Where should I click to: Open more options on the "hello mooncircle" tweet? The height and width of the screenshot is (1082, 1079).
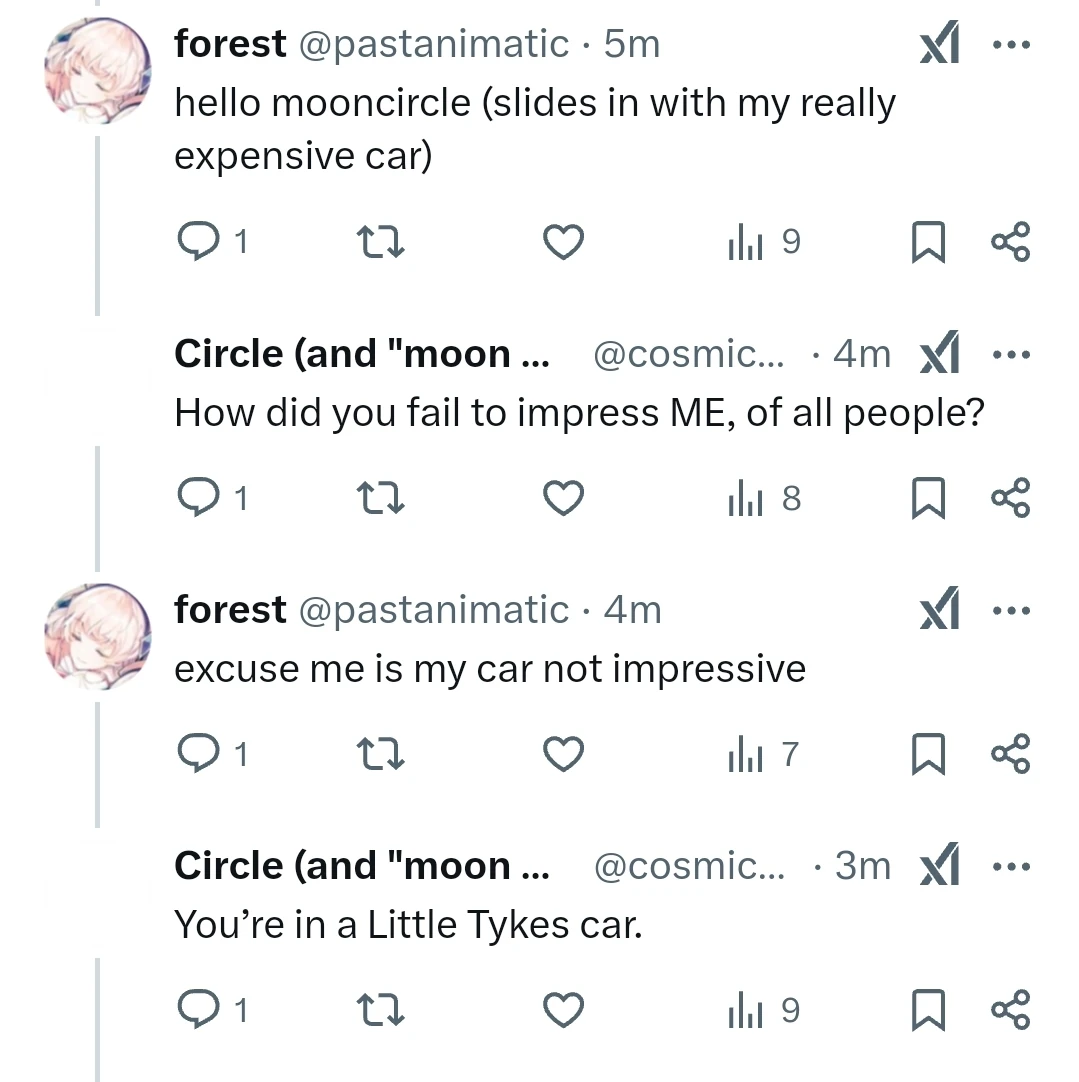1010,45
